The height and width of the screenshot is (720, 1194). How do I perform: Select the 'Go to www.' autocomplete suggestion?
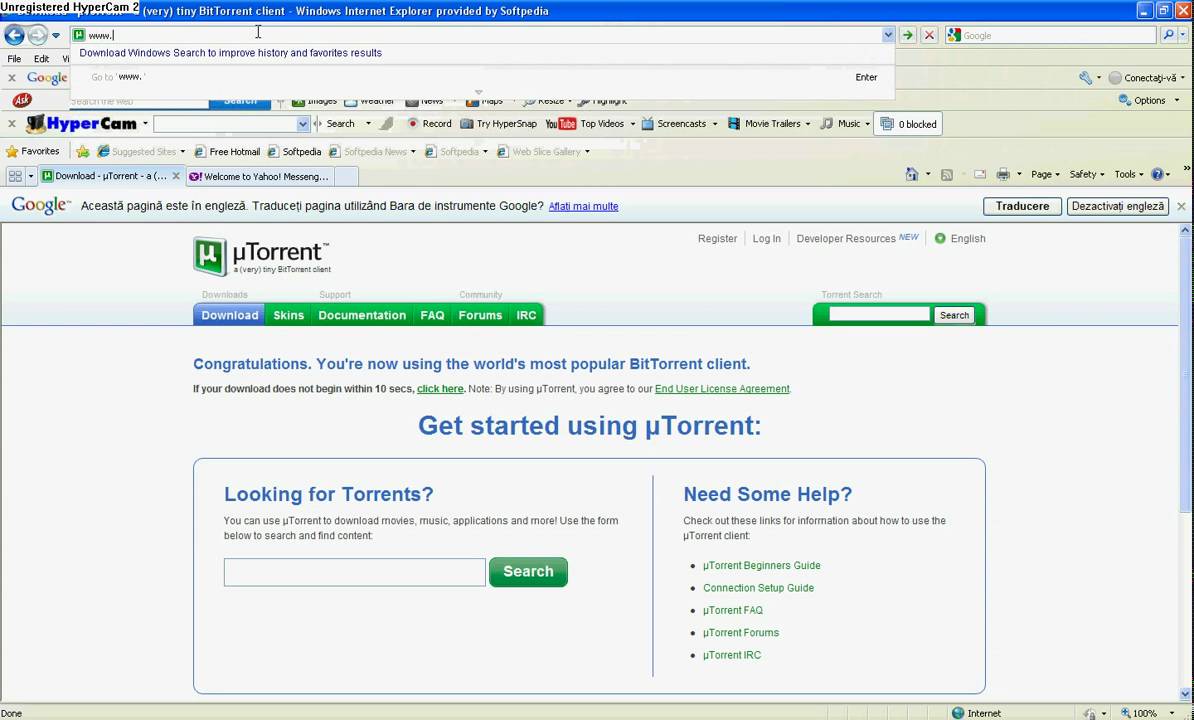click(x=483, y=77)
